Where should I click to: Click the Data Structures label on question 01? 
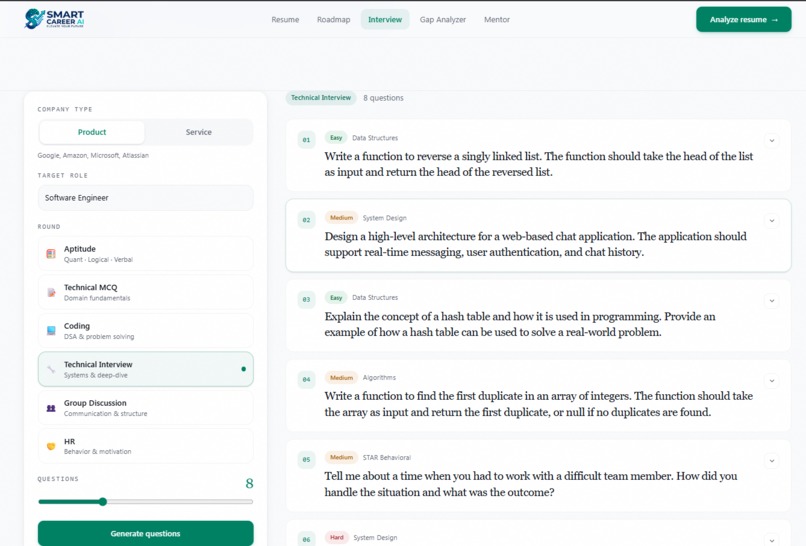pyautogui.click(x=375, y=138)
